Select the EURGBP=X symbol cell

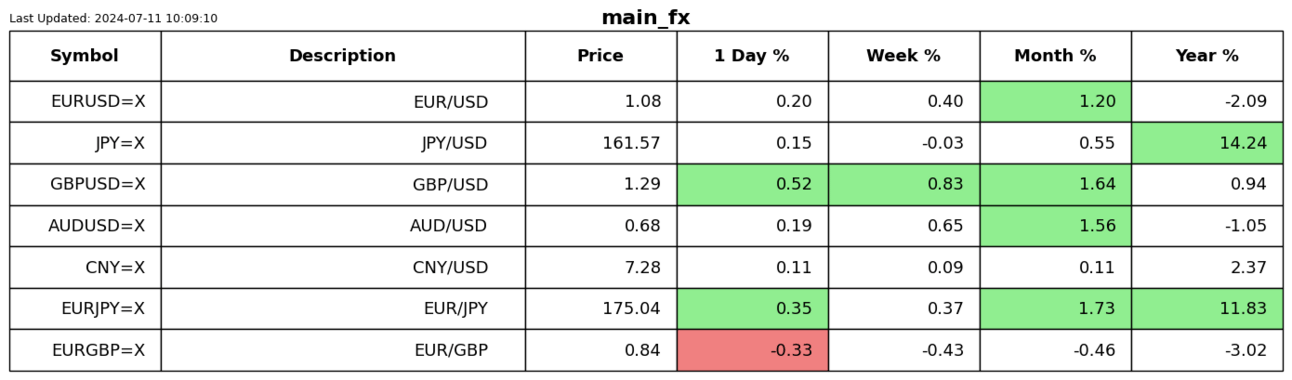85,350
